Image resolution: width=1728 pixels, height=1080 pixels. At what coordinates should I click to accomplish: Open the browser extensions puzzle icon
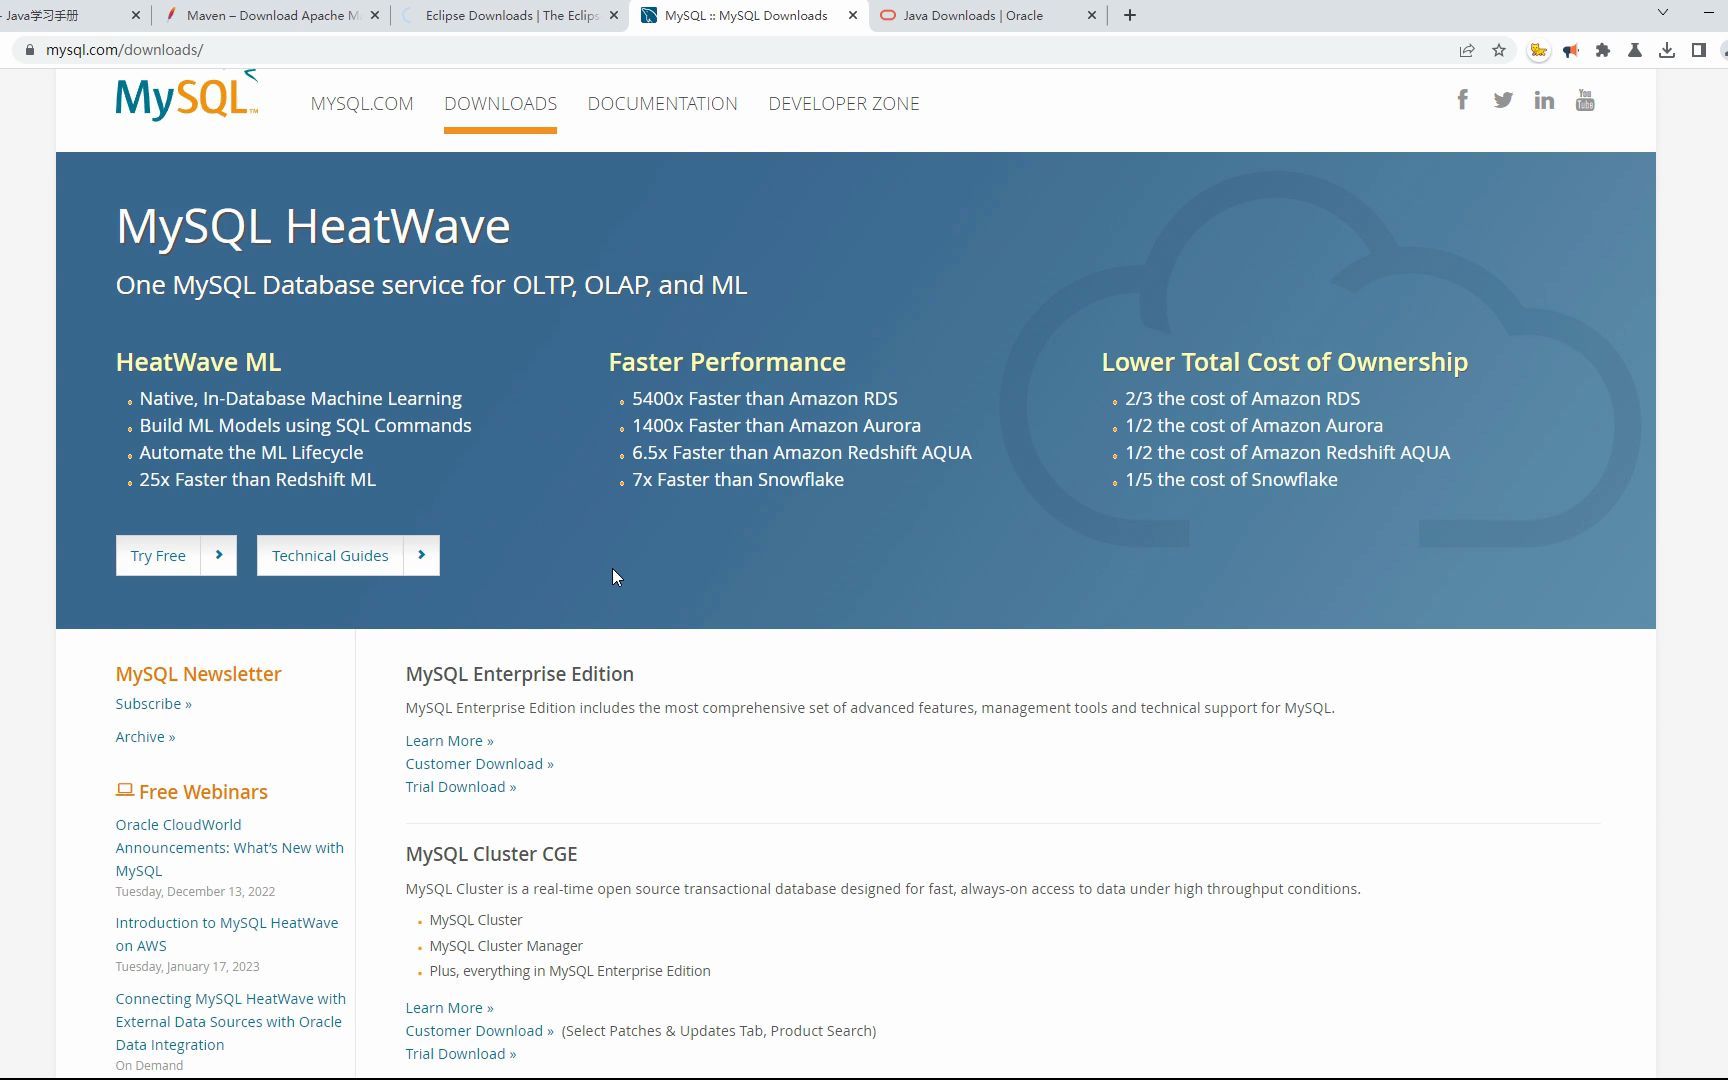coord(1604,50)
